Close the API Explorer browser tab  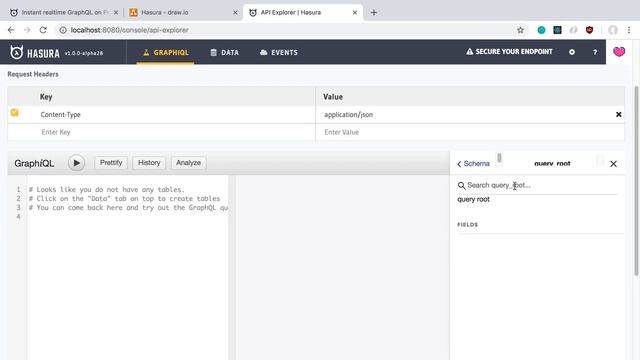(355, 13)
